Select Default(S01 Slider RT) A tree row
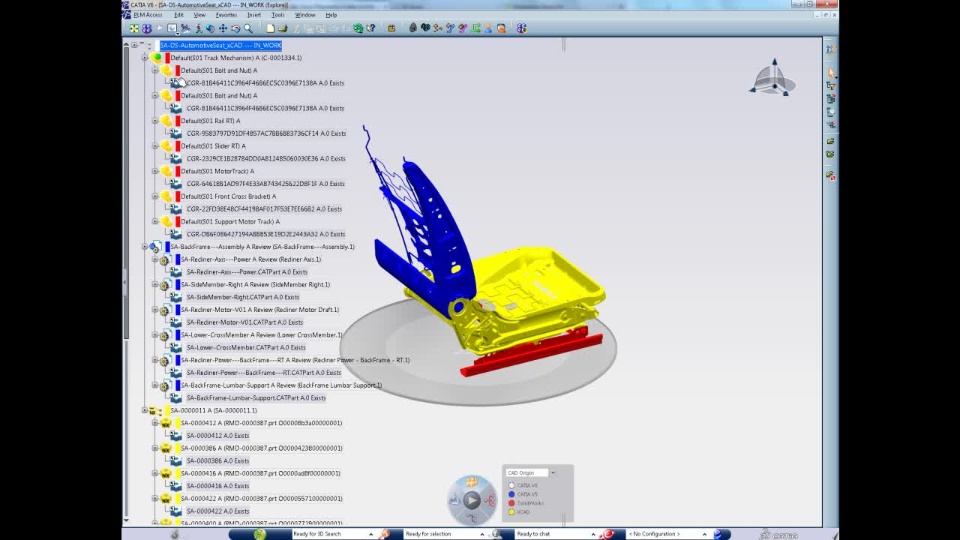The height and width of the screenshot is (540, 960). (213, 146)
